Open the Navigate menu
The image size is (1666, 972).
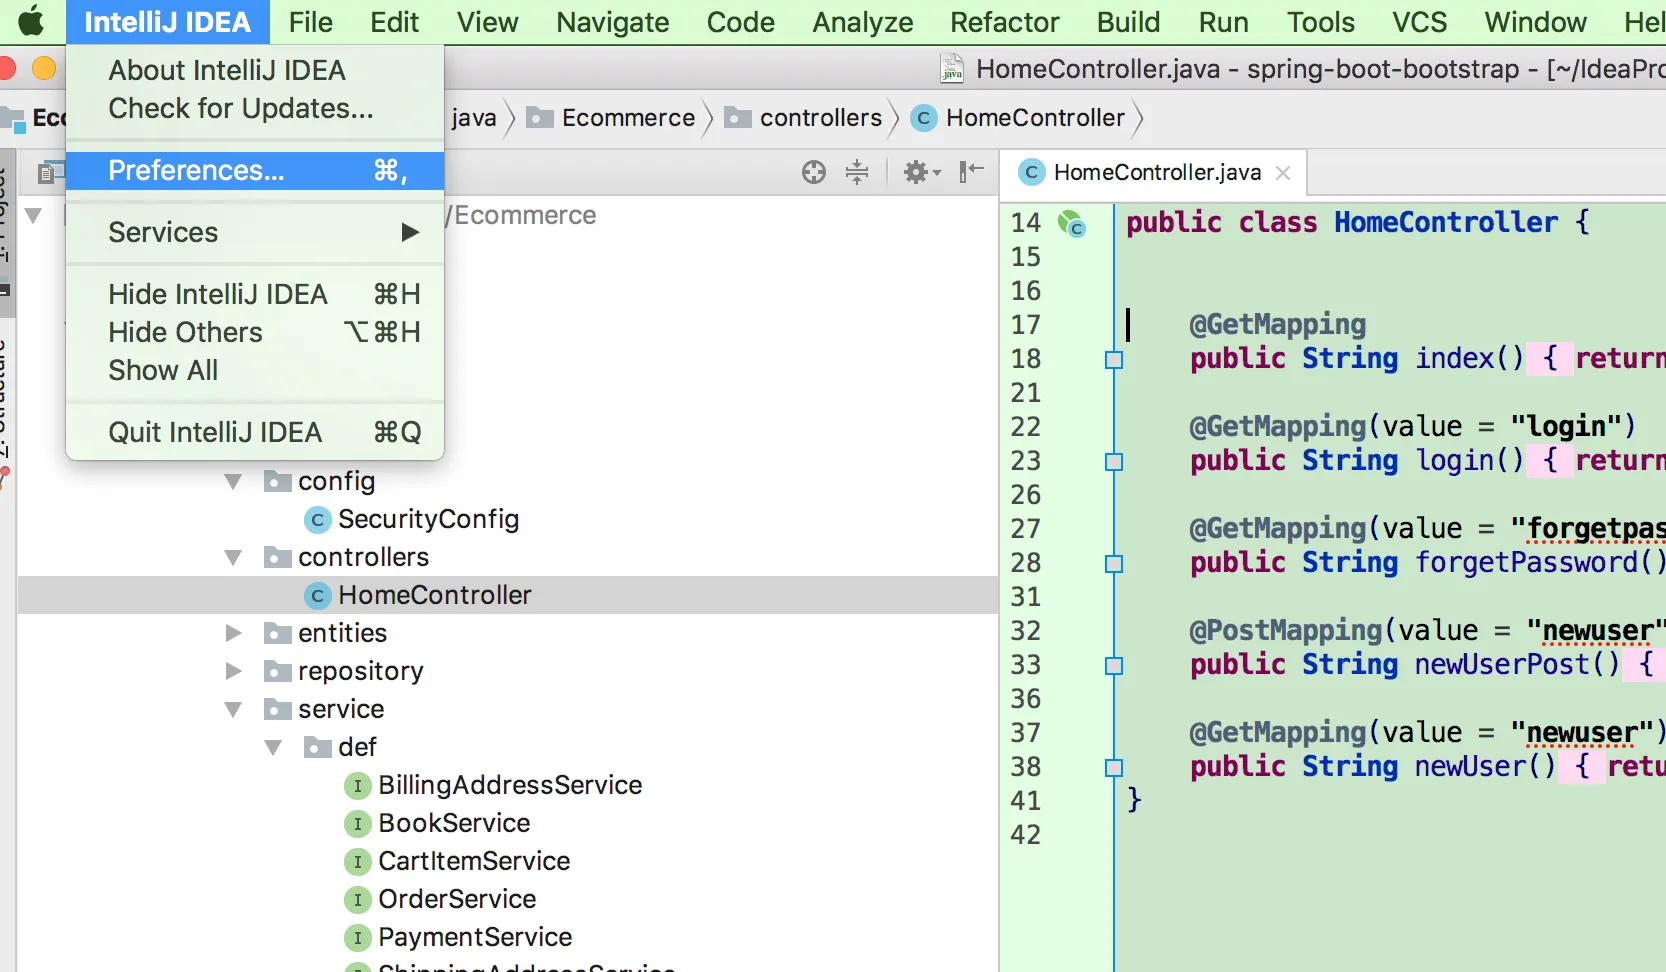pyautogui.click(x=613, y=22)
